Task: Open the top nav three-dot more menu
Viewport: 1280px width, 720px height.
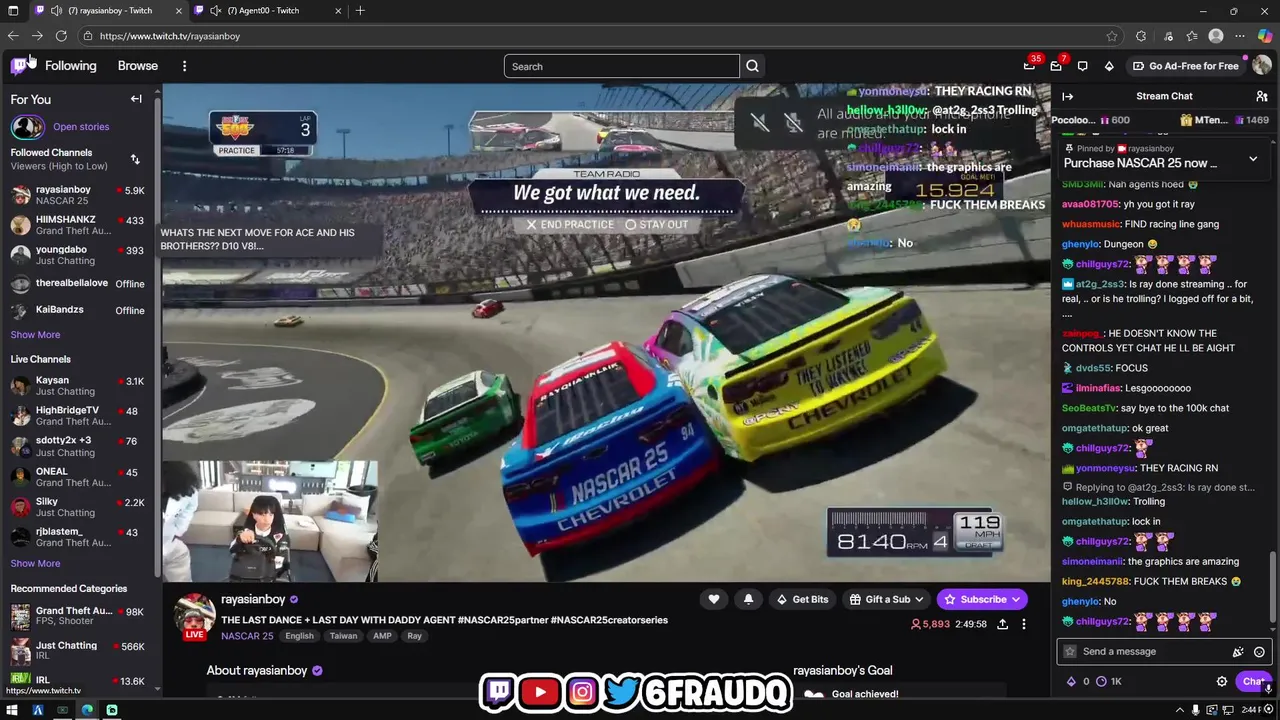Action: (184, 66)
